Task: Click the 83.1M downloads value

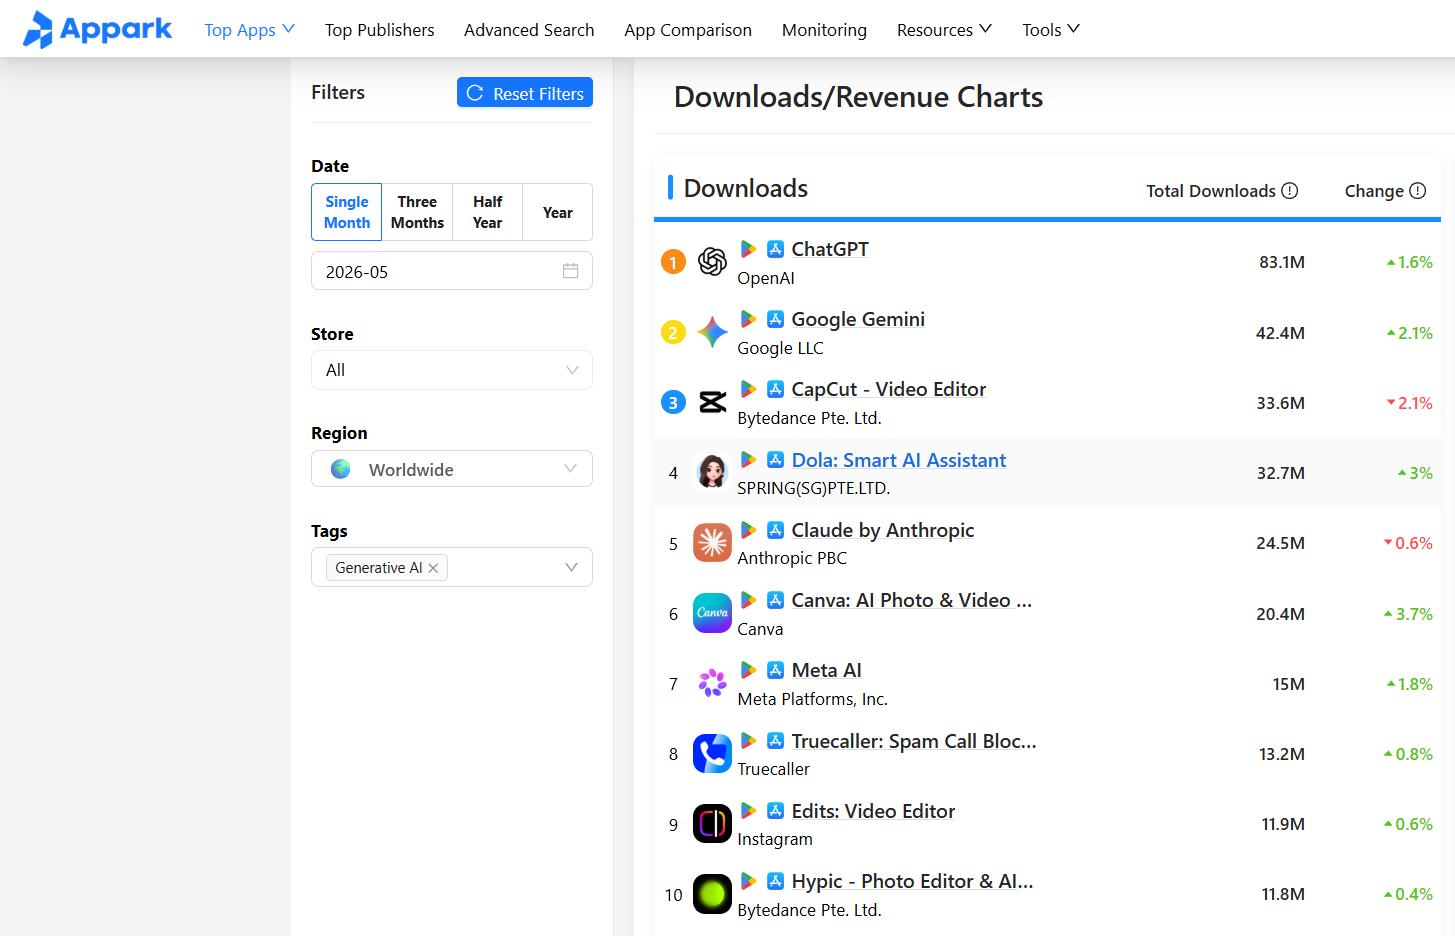Action: tap(1282, 262)
